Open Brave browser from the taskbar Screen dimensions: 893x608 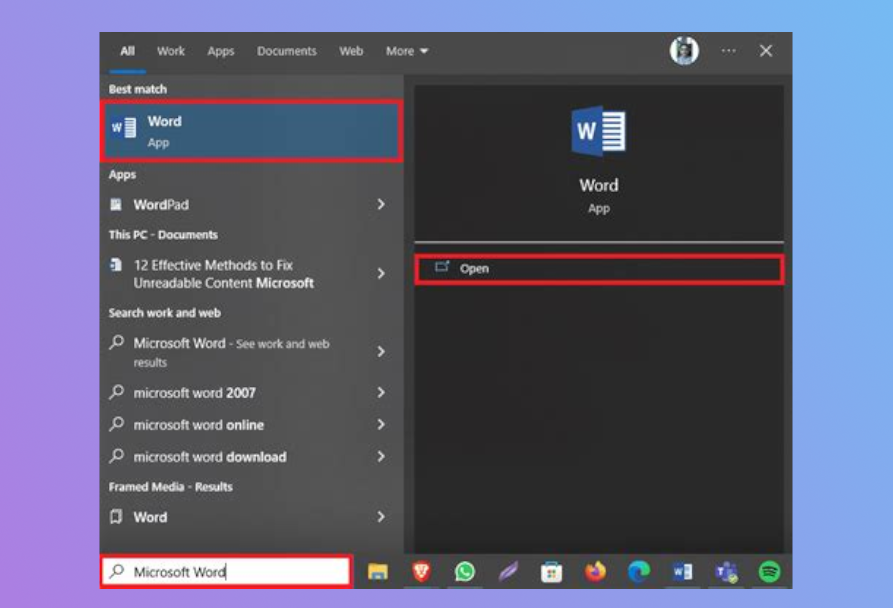(x=421, y=571)
